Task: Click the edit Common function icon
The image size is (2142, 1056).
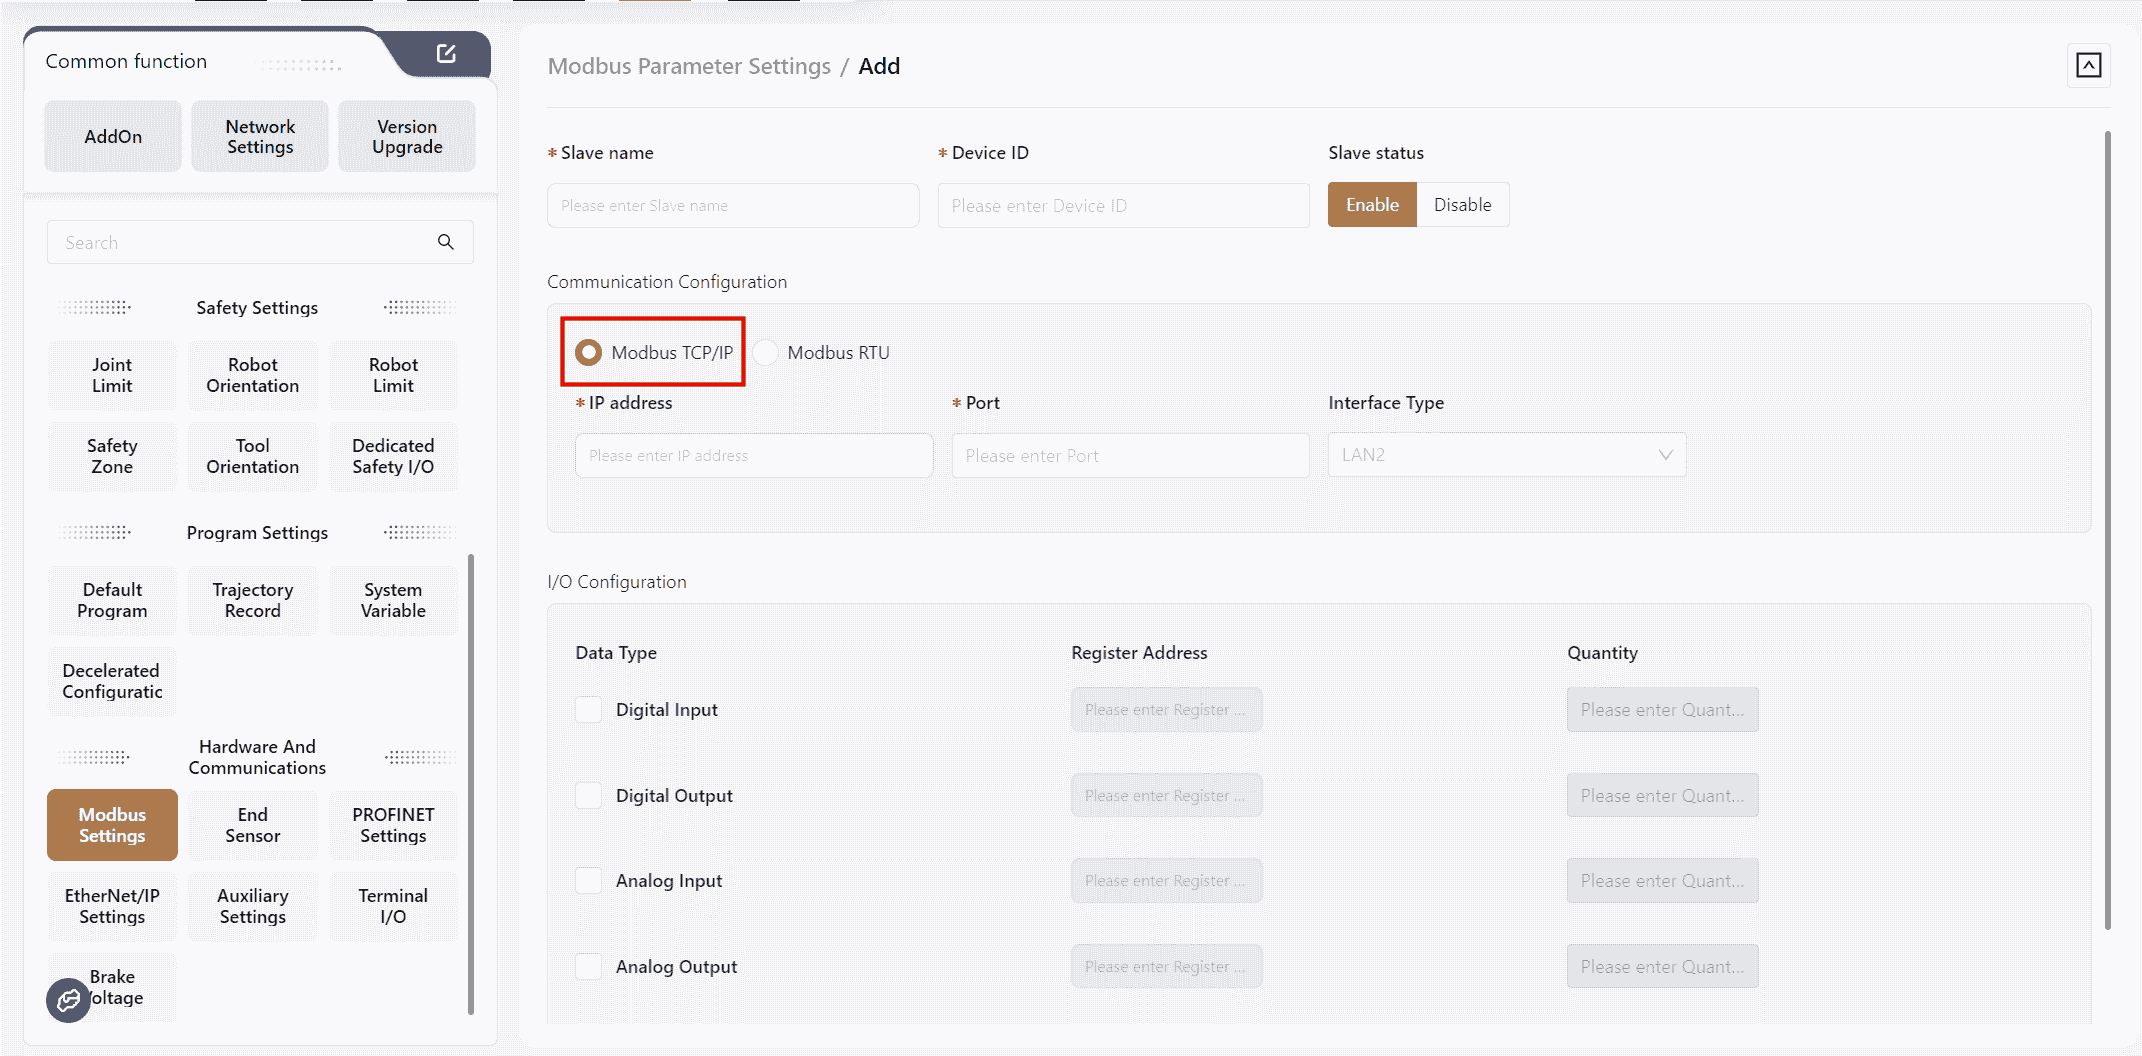Action: pyautogui.click(x=446, y=54)
